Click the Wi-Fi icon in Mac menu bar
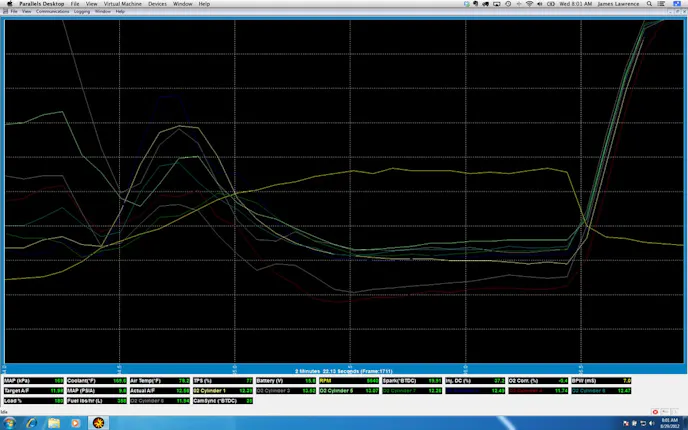The width and height of the screenshot is (688, 430). pyautogui.click(x=529, y=4)
